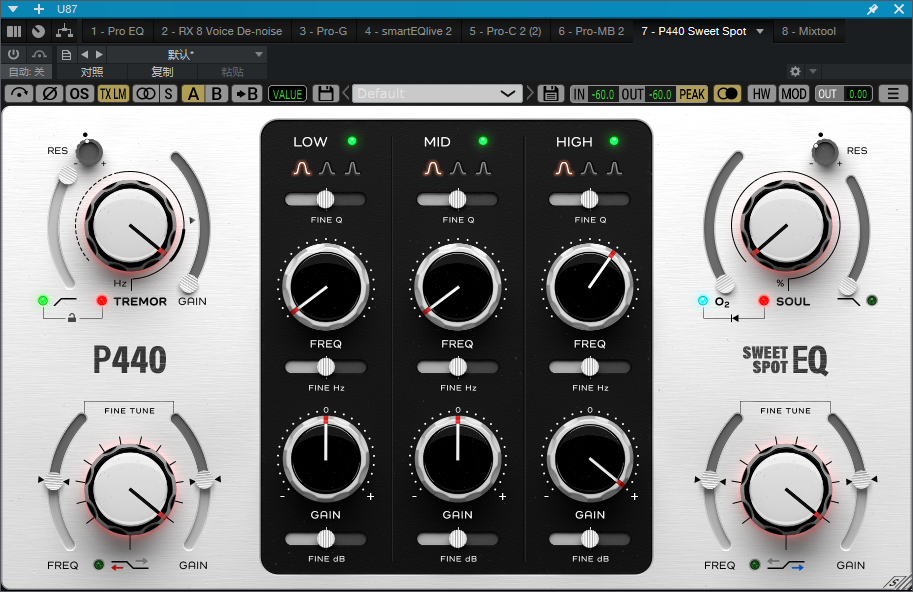This screenshot has width=913, height=592.
Task: Toggle the cyan O2 LED
Action: click(703, 301)
